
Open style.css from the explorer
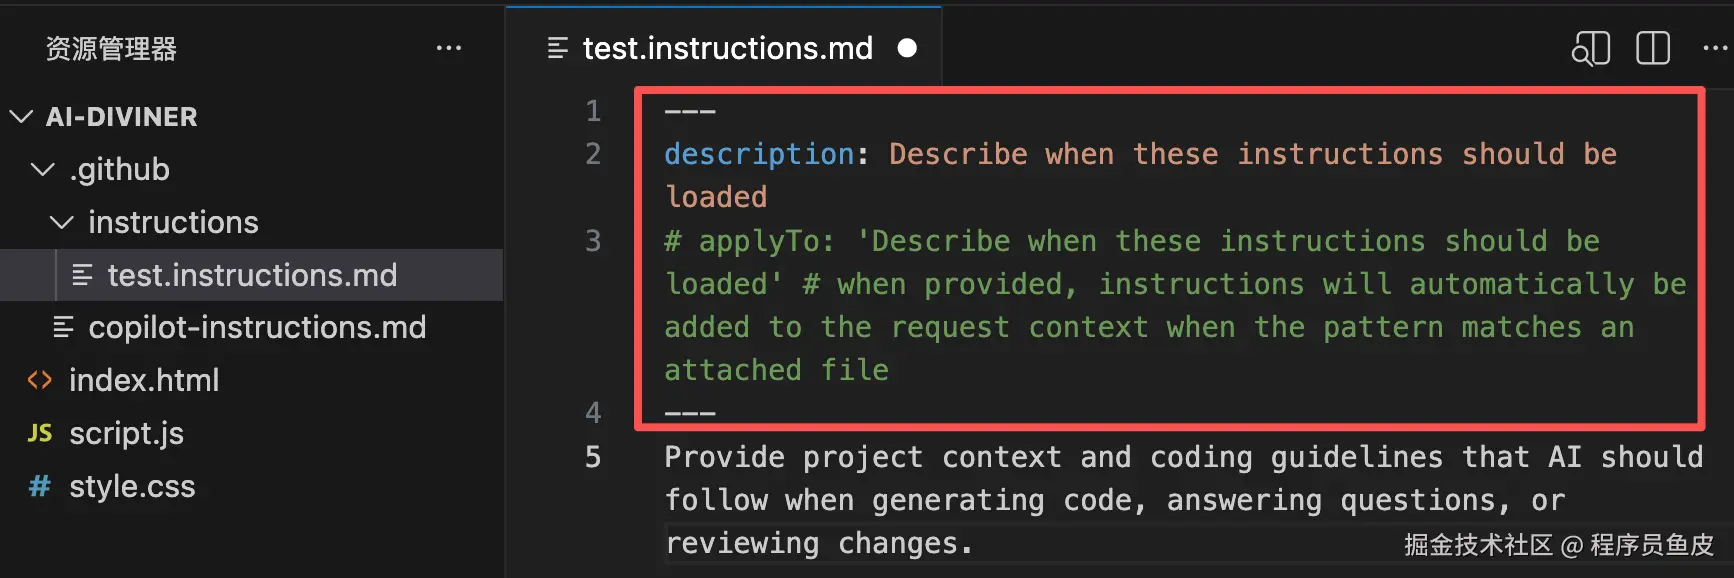[132, 486]
